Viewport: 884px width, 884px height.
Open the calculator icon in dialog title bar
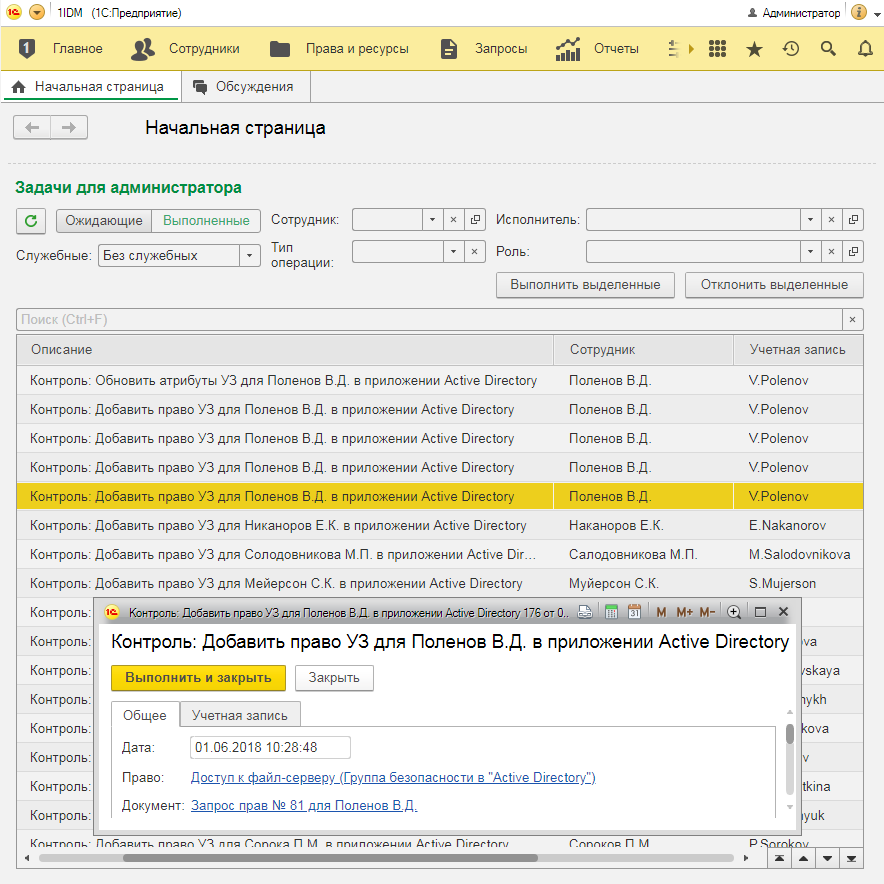pos(609,612)
